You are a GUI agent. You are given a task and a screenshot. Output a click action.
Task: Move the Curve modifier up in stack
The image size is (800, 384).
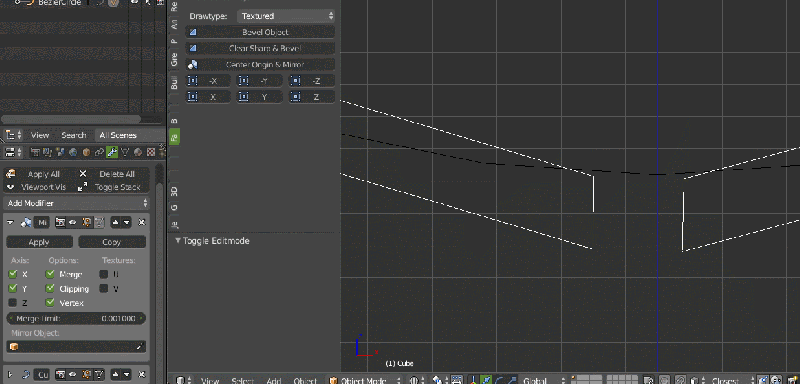(x=115, y=375)
